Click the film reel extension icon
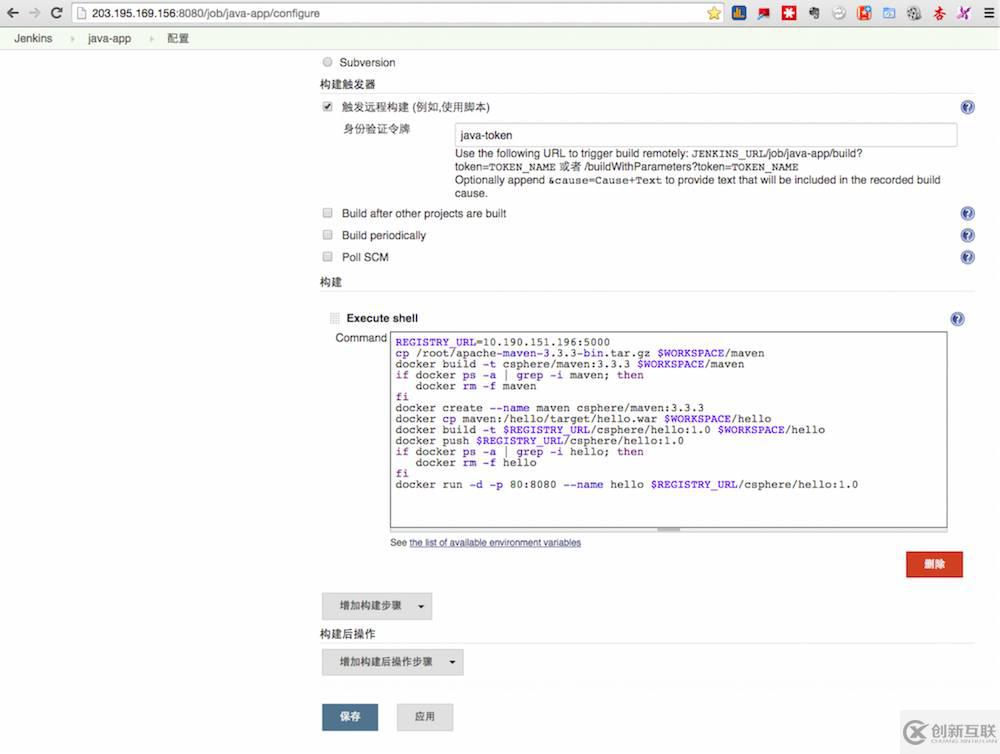 click(x=914, y=13)
